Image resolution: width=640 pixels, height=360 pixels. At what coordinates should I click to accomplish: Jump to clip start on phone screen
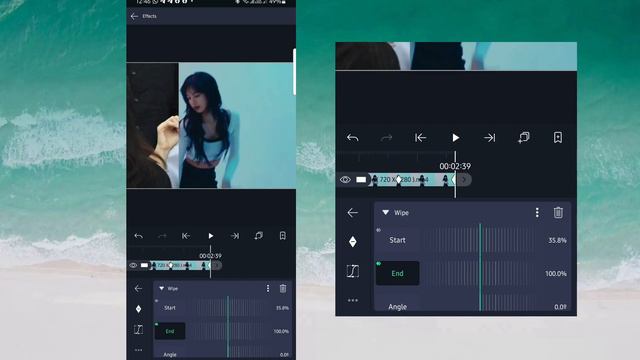(186, 236)
